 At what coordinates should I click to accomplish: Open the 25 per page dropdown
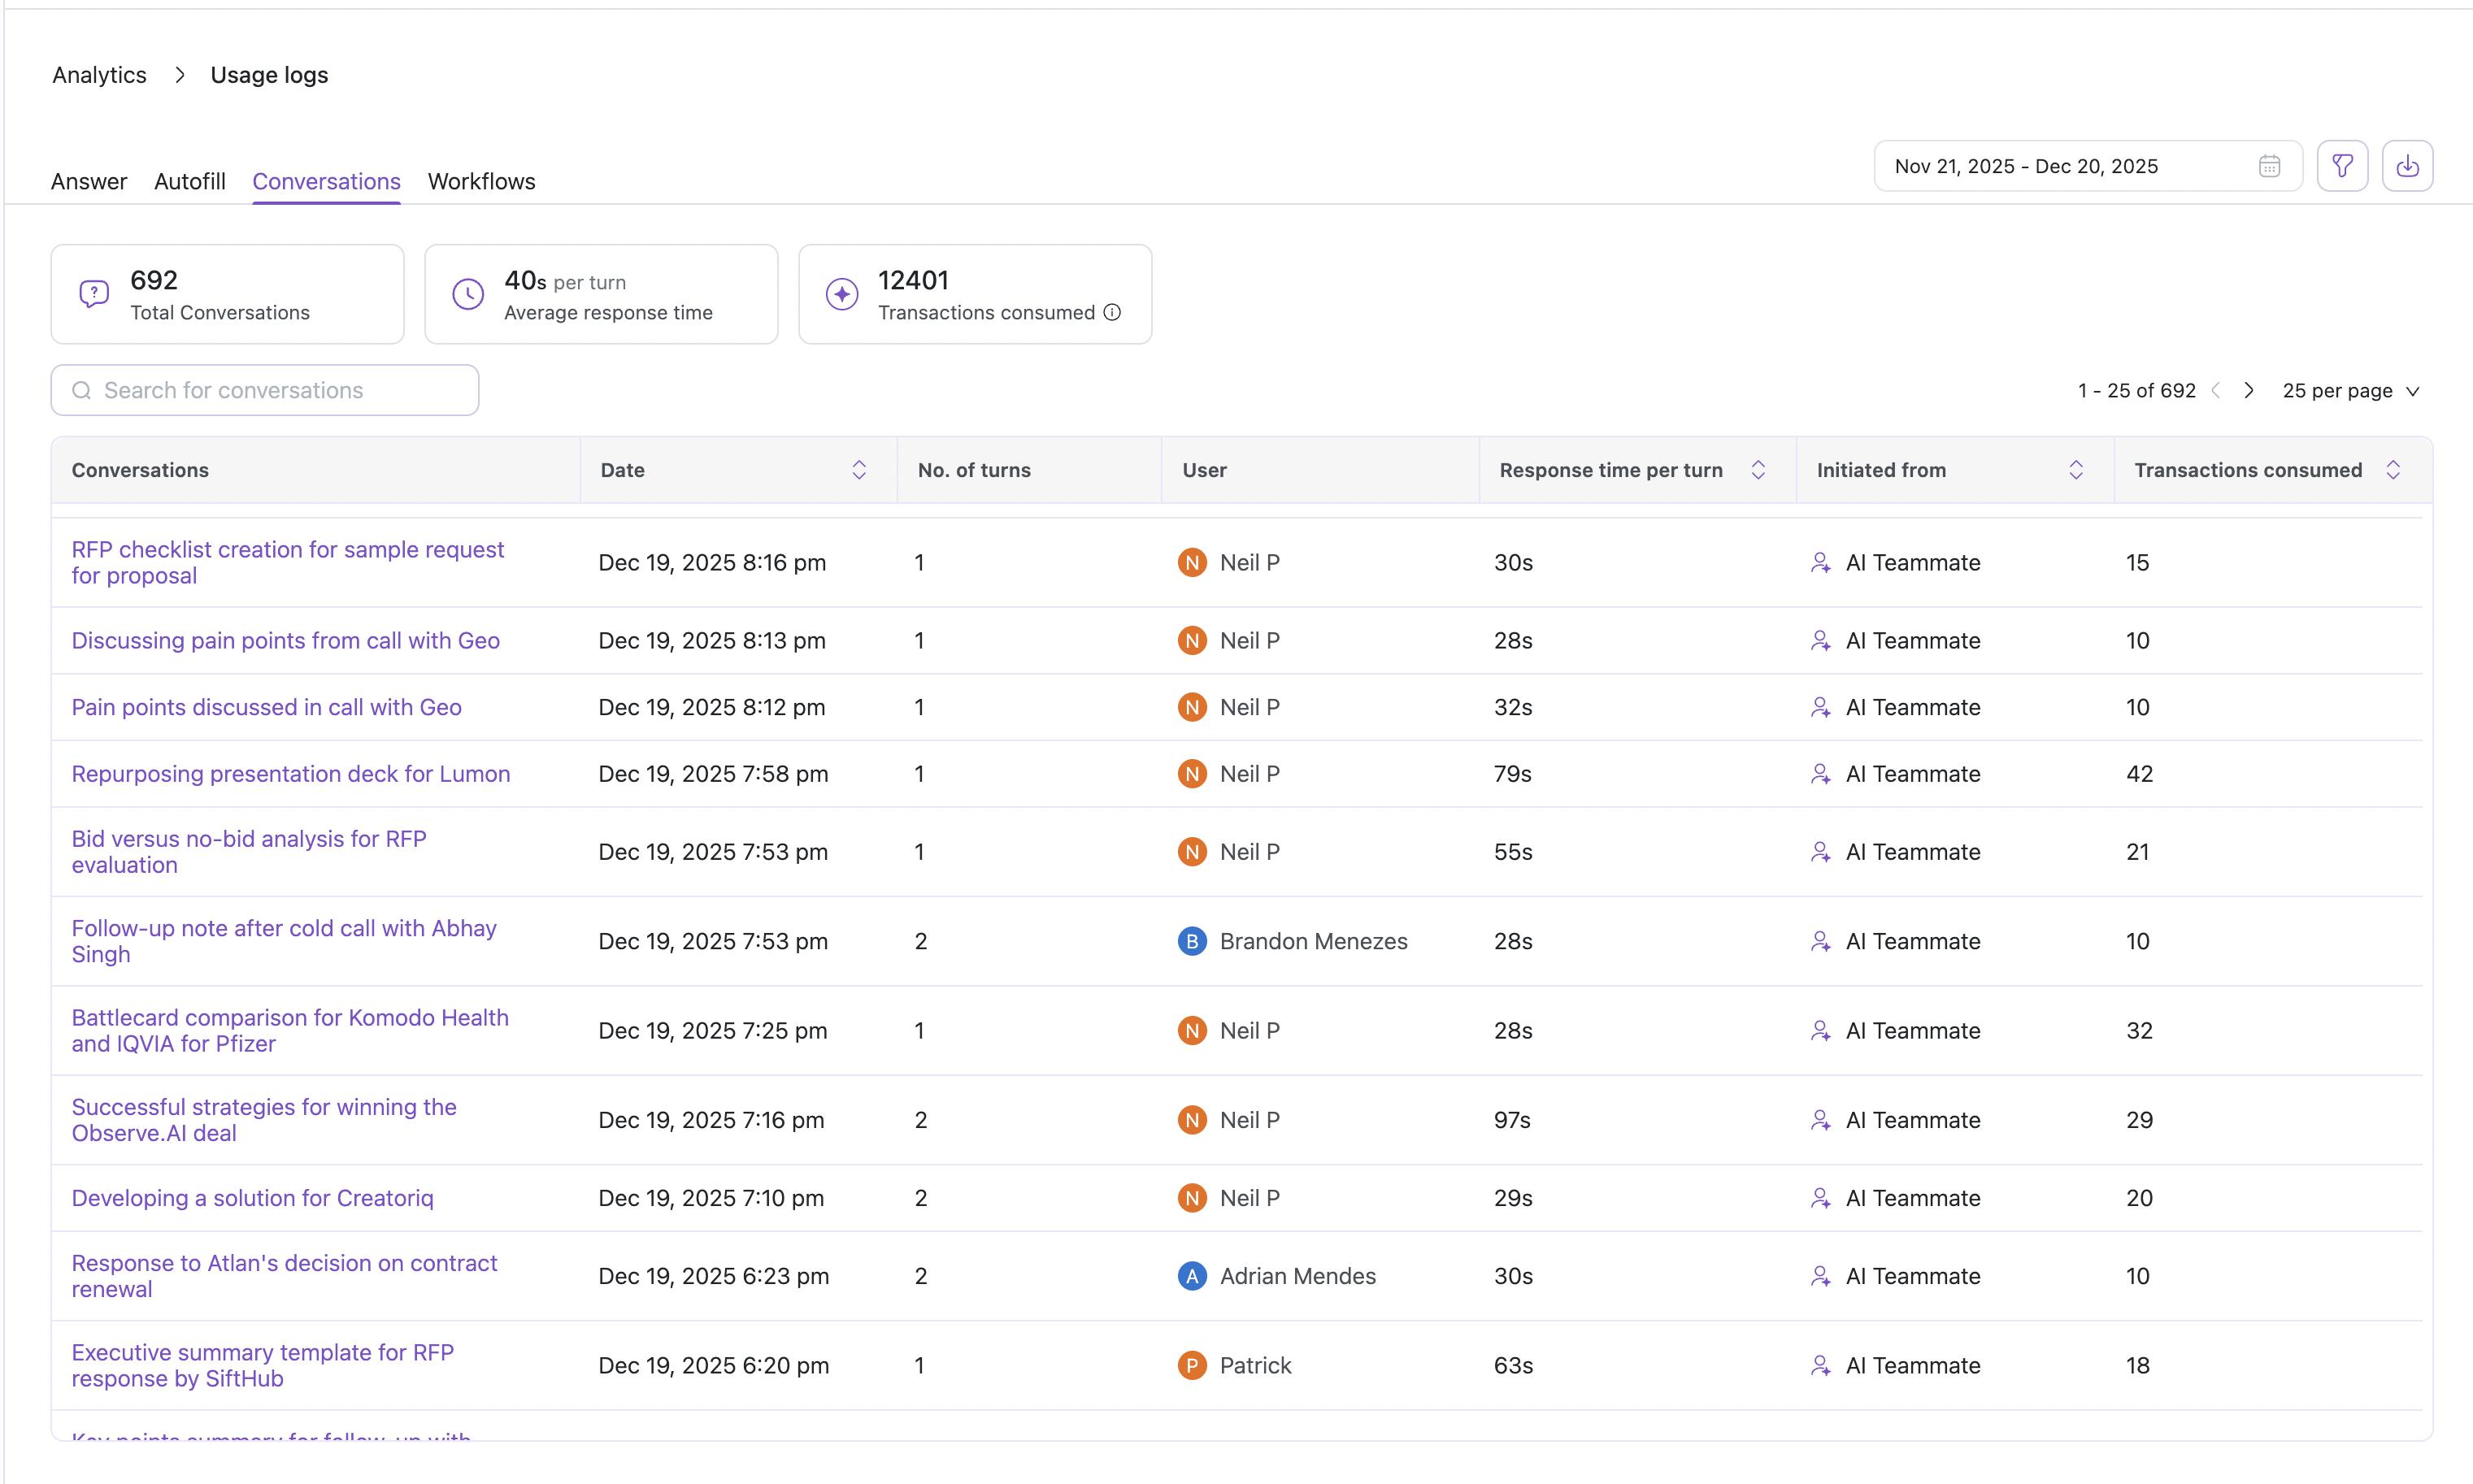tap(2350, 391)
